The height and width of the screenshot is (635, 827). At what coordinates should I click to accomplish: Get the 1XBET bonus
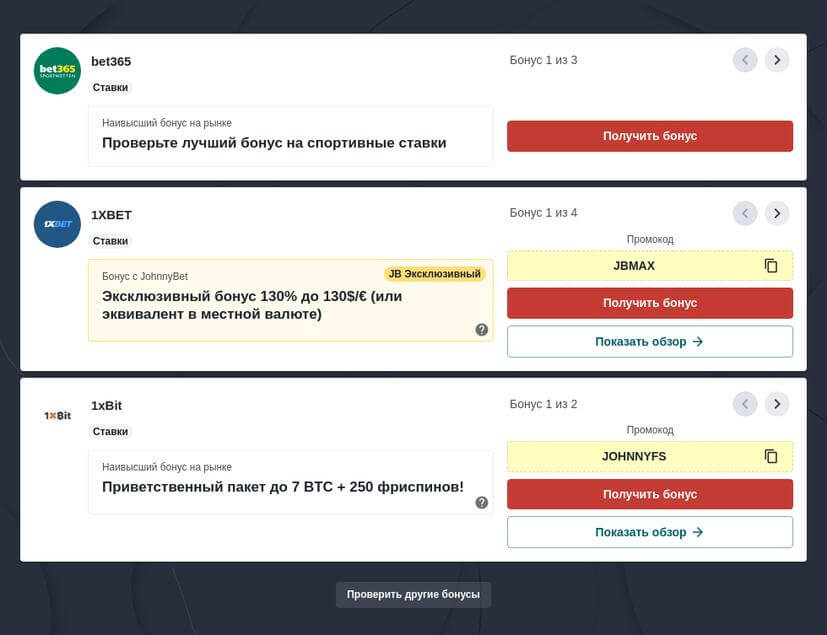[650, 303]
